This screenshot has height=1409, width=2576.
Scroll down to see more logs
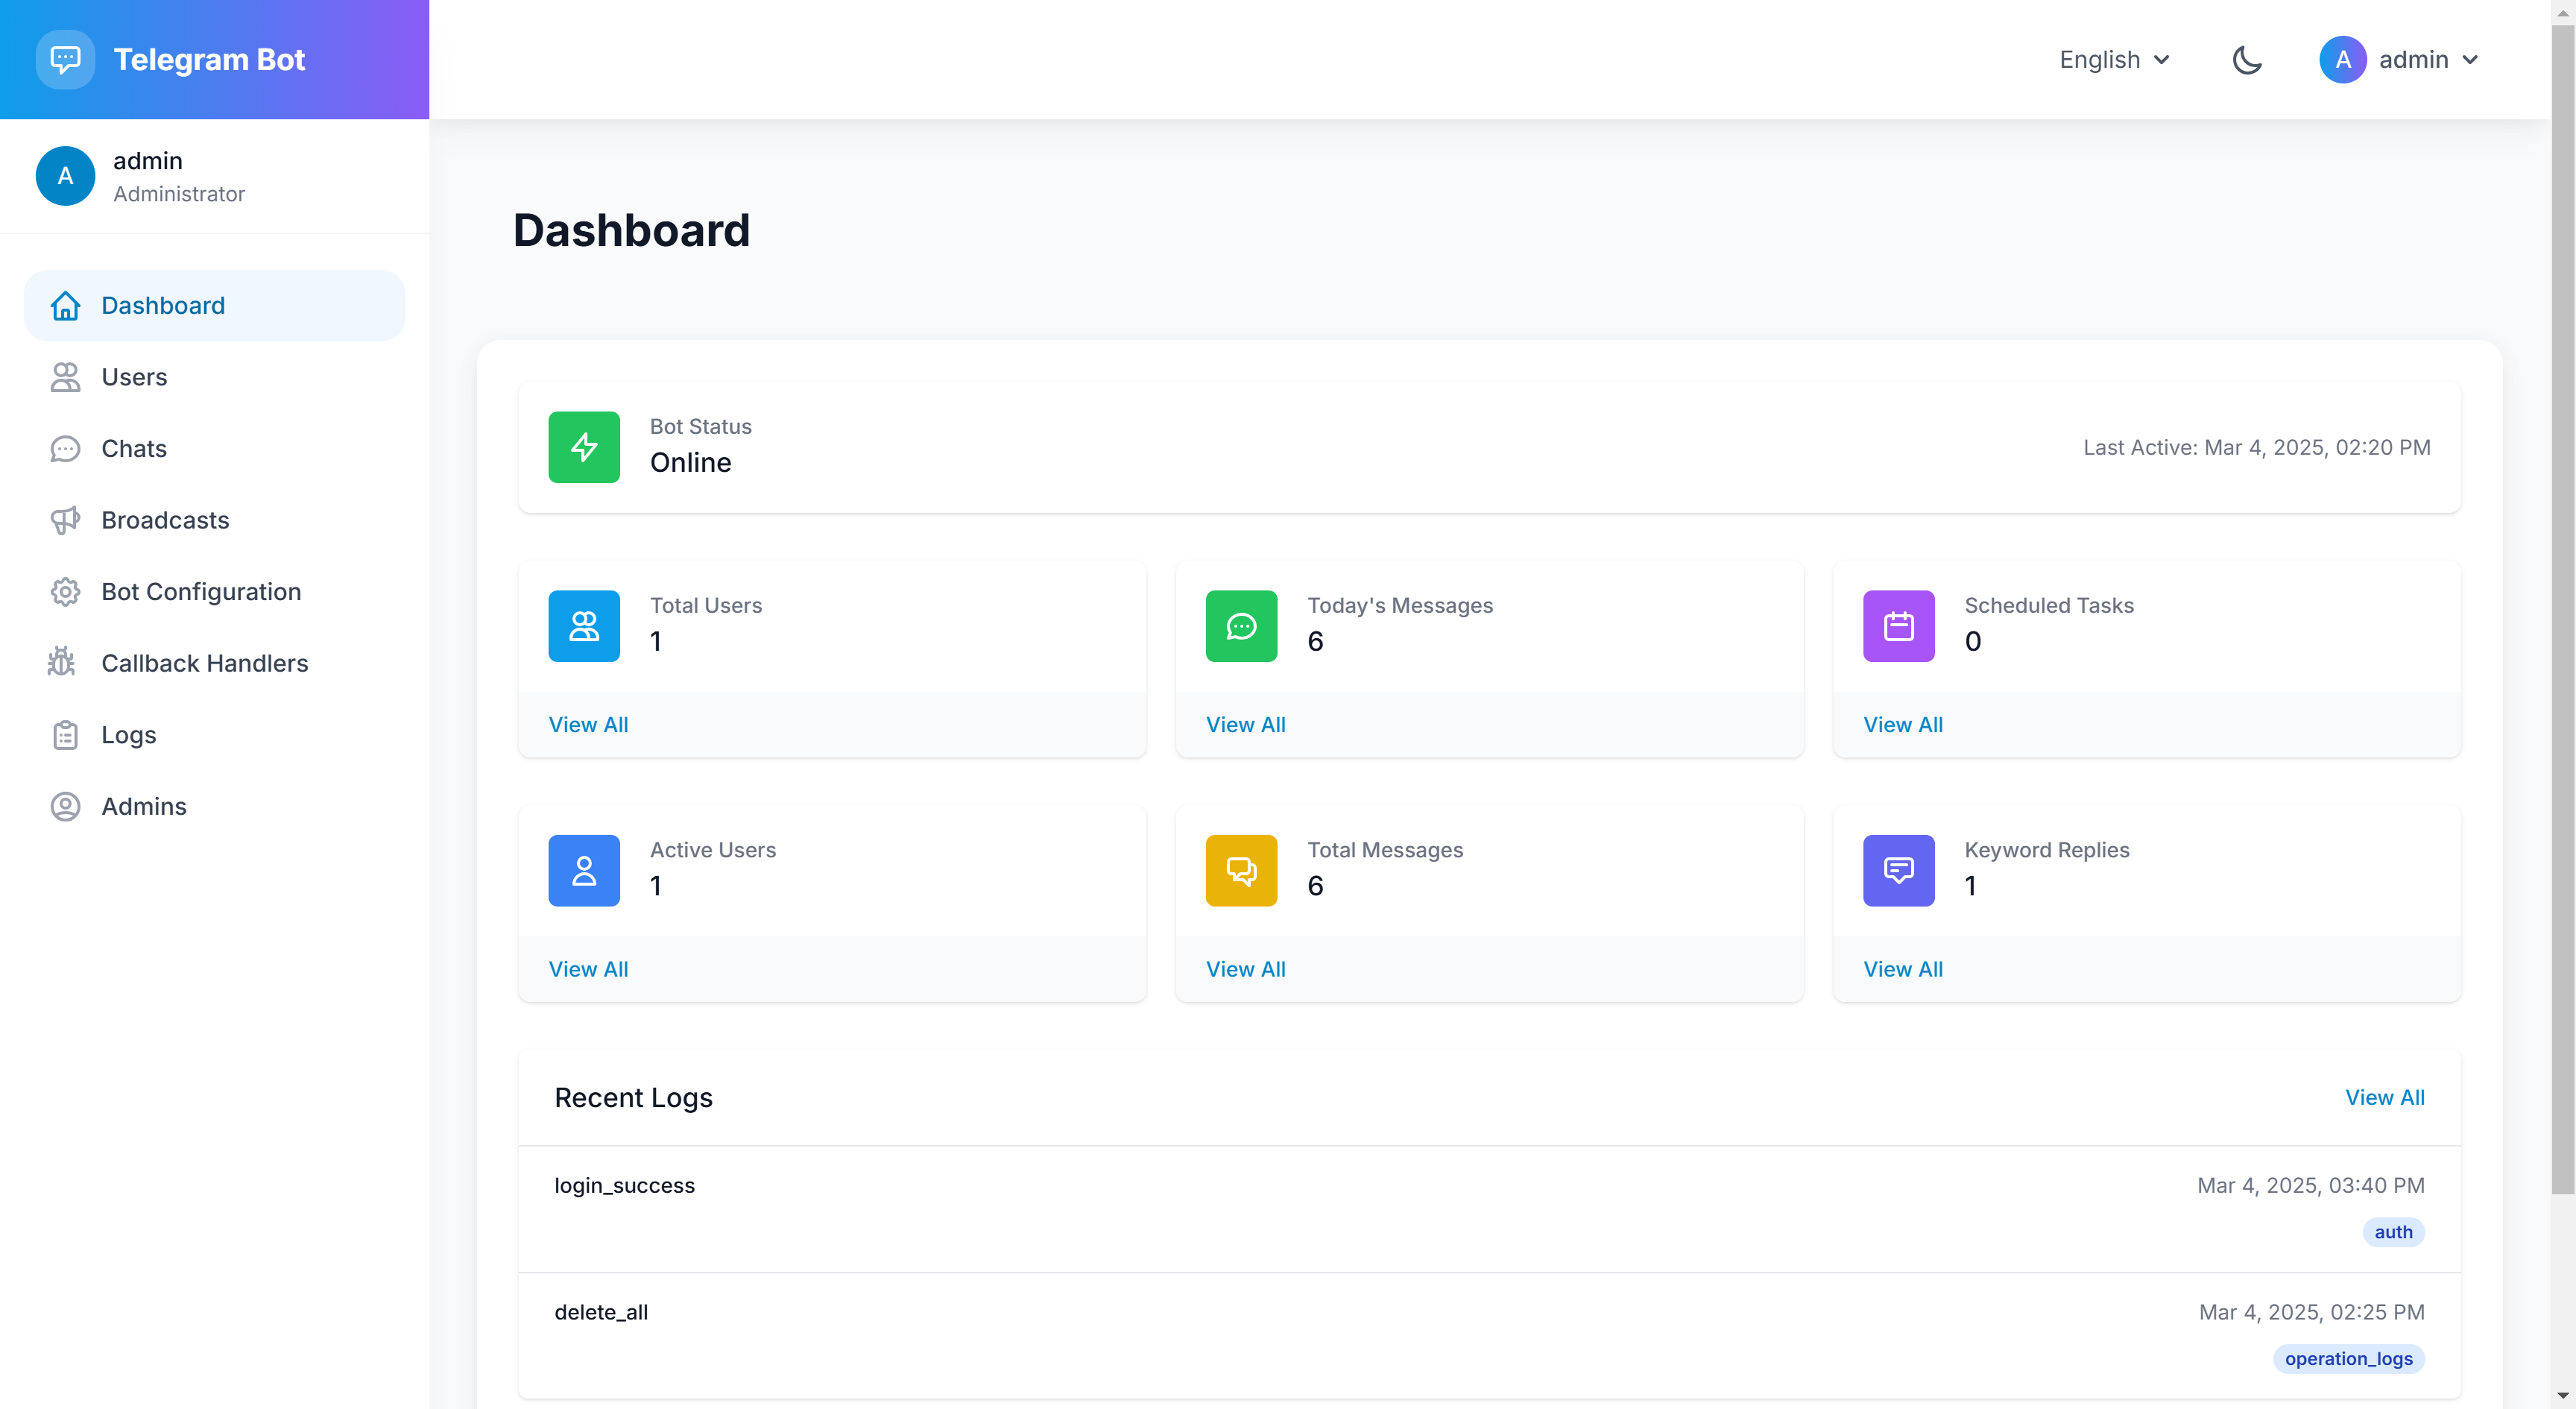(2560, 1397)
